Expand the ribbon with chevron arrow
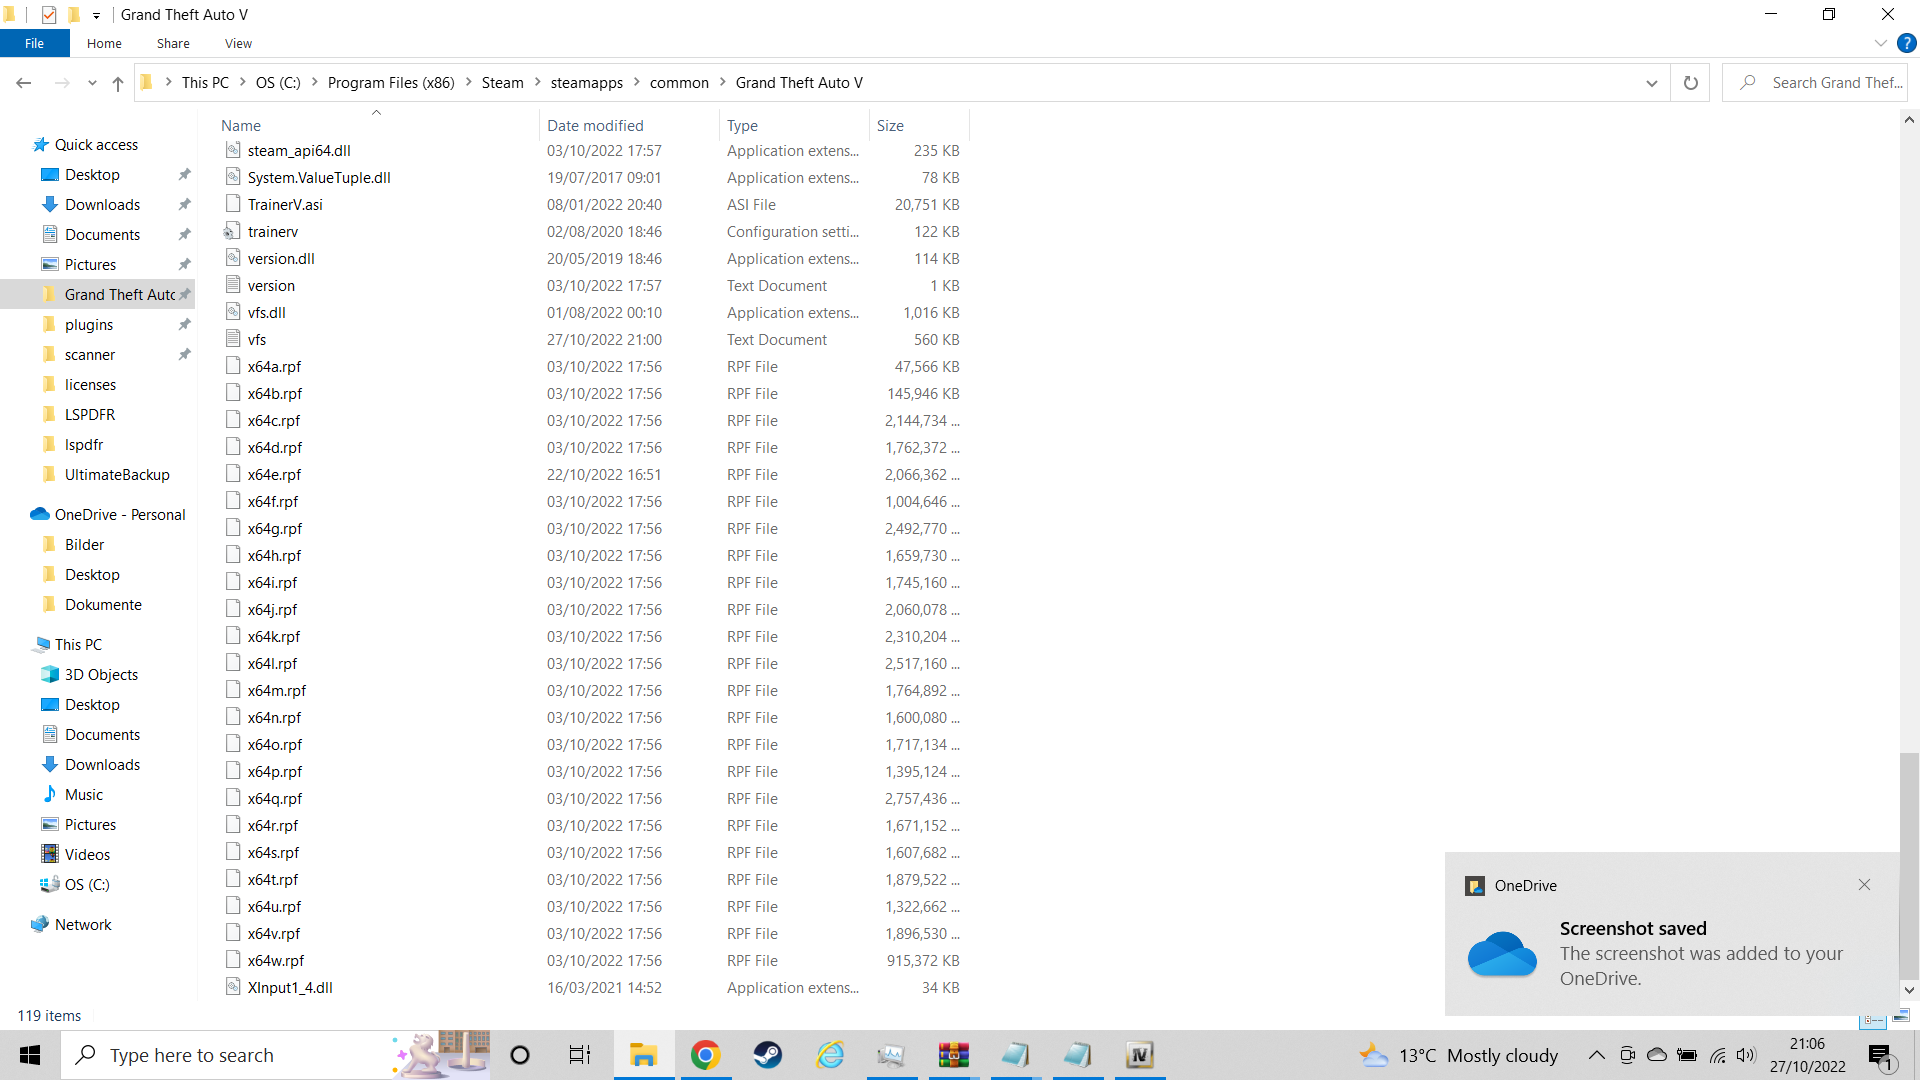The height and width of the screenshot is (1080, 1920). click(x=1880, y=43)
